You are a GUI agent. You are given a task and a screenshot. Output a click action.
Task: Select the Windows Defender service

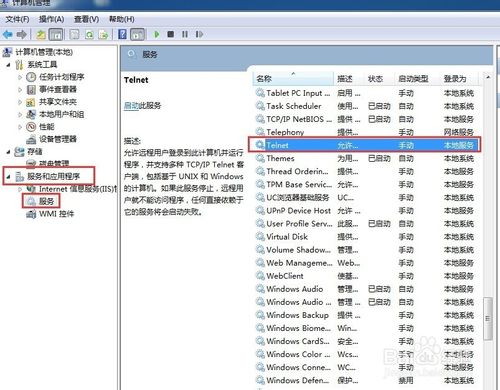pyautogui.click(x=366, y=380)
